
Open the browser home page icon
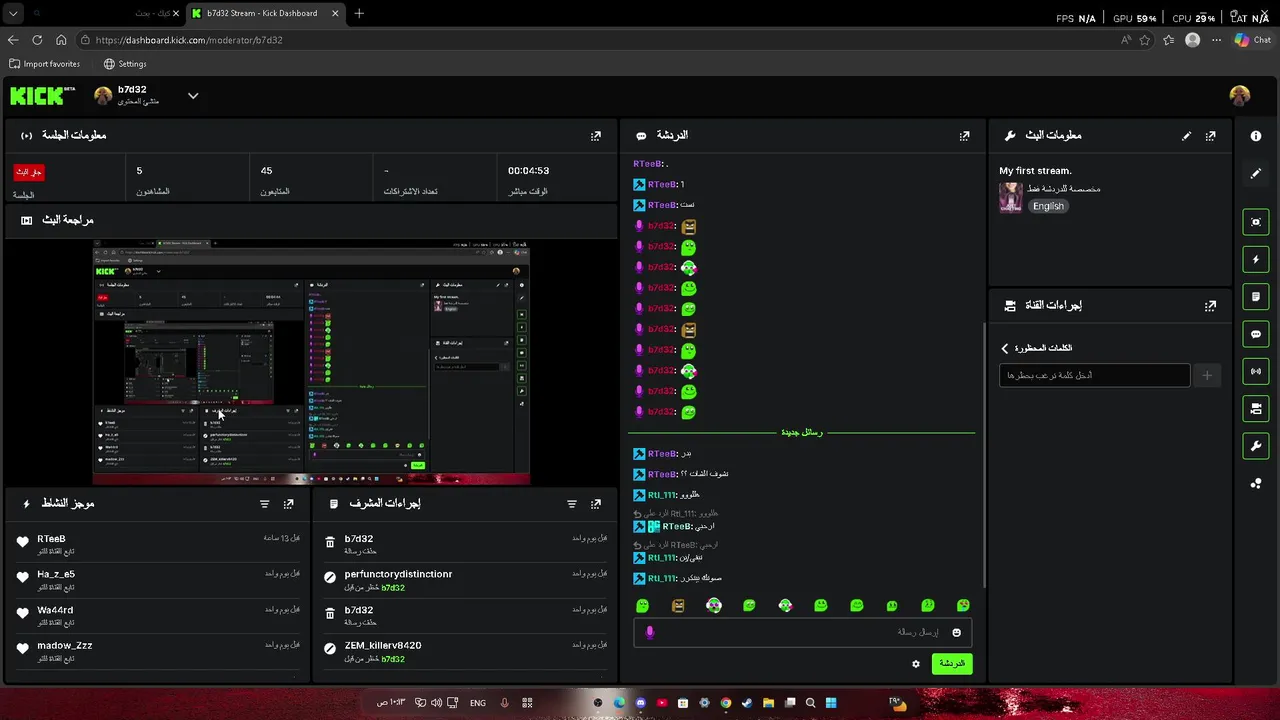coord(61,40)
